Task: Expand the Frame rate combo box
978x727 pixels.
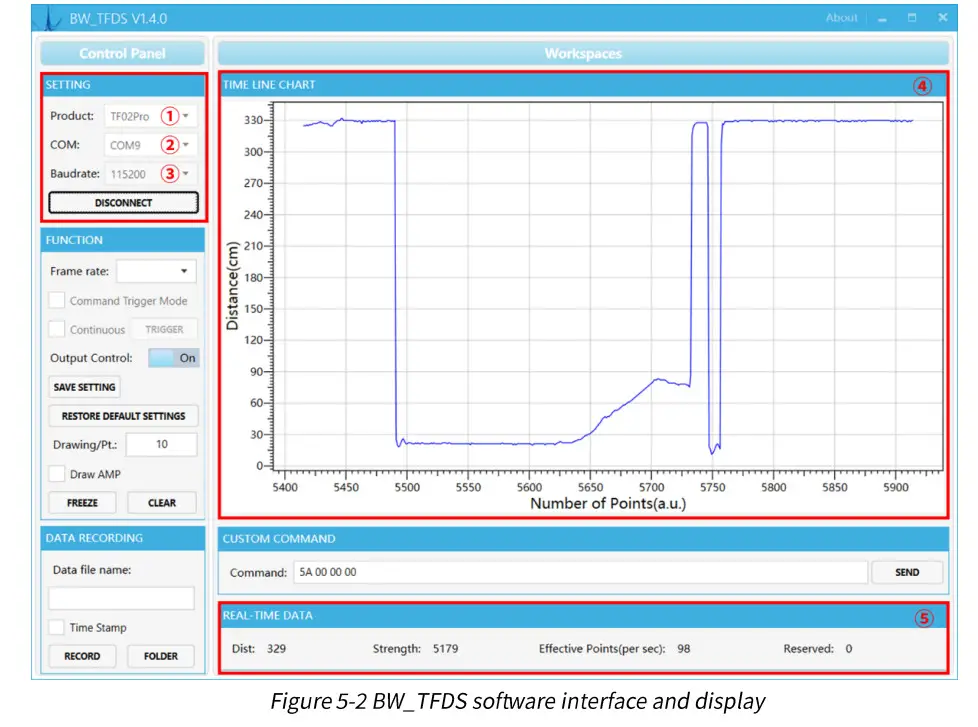Action: pos(157,271)
